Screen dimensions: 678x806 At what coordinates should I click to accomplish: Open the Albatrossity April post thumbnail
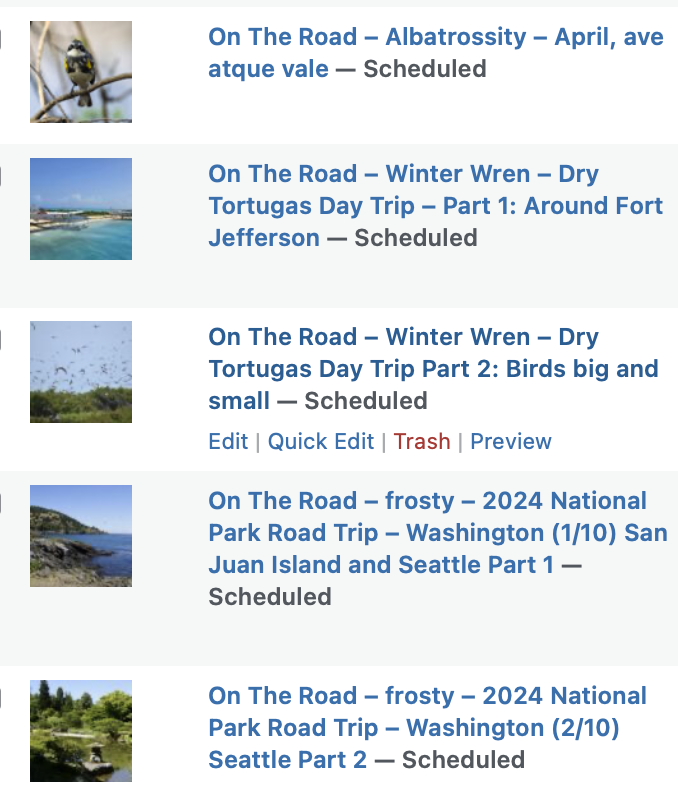pyautogui.click(x=81, y=72)
